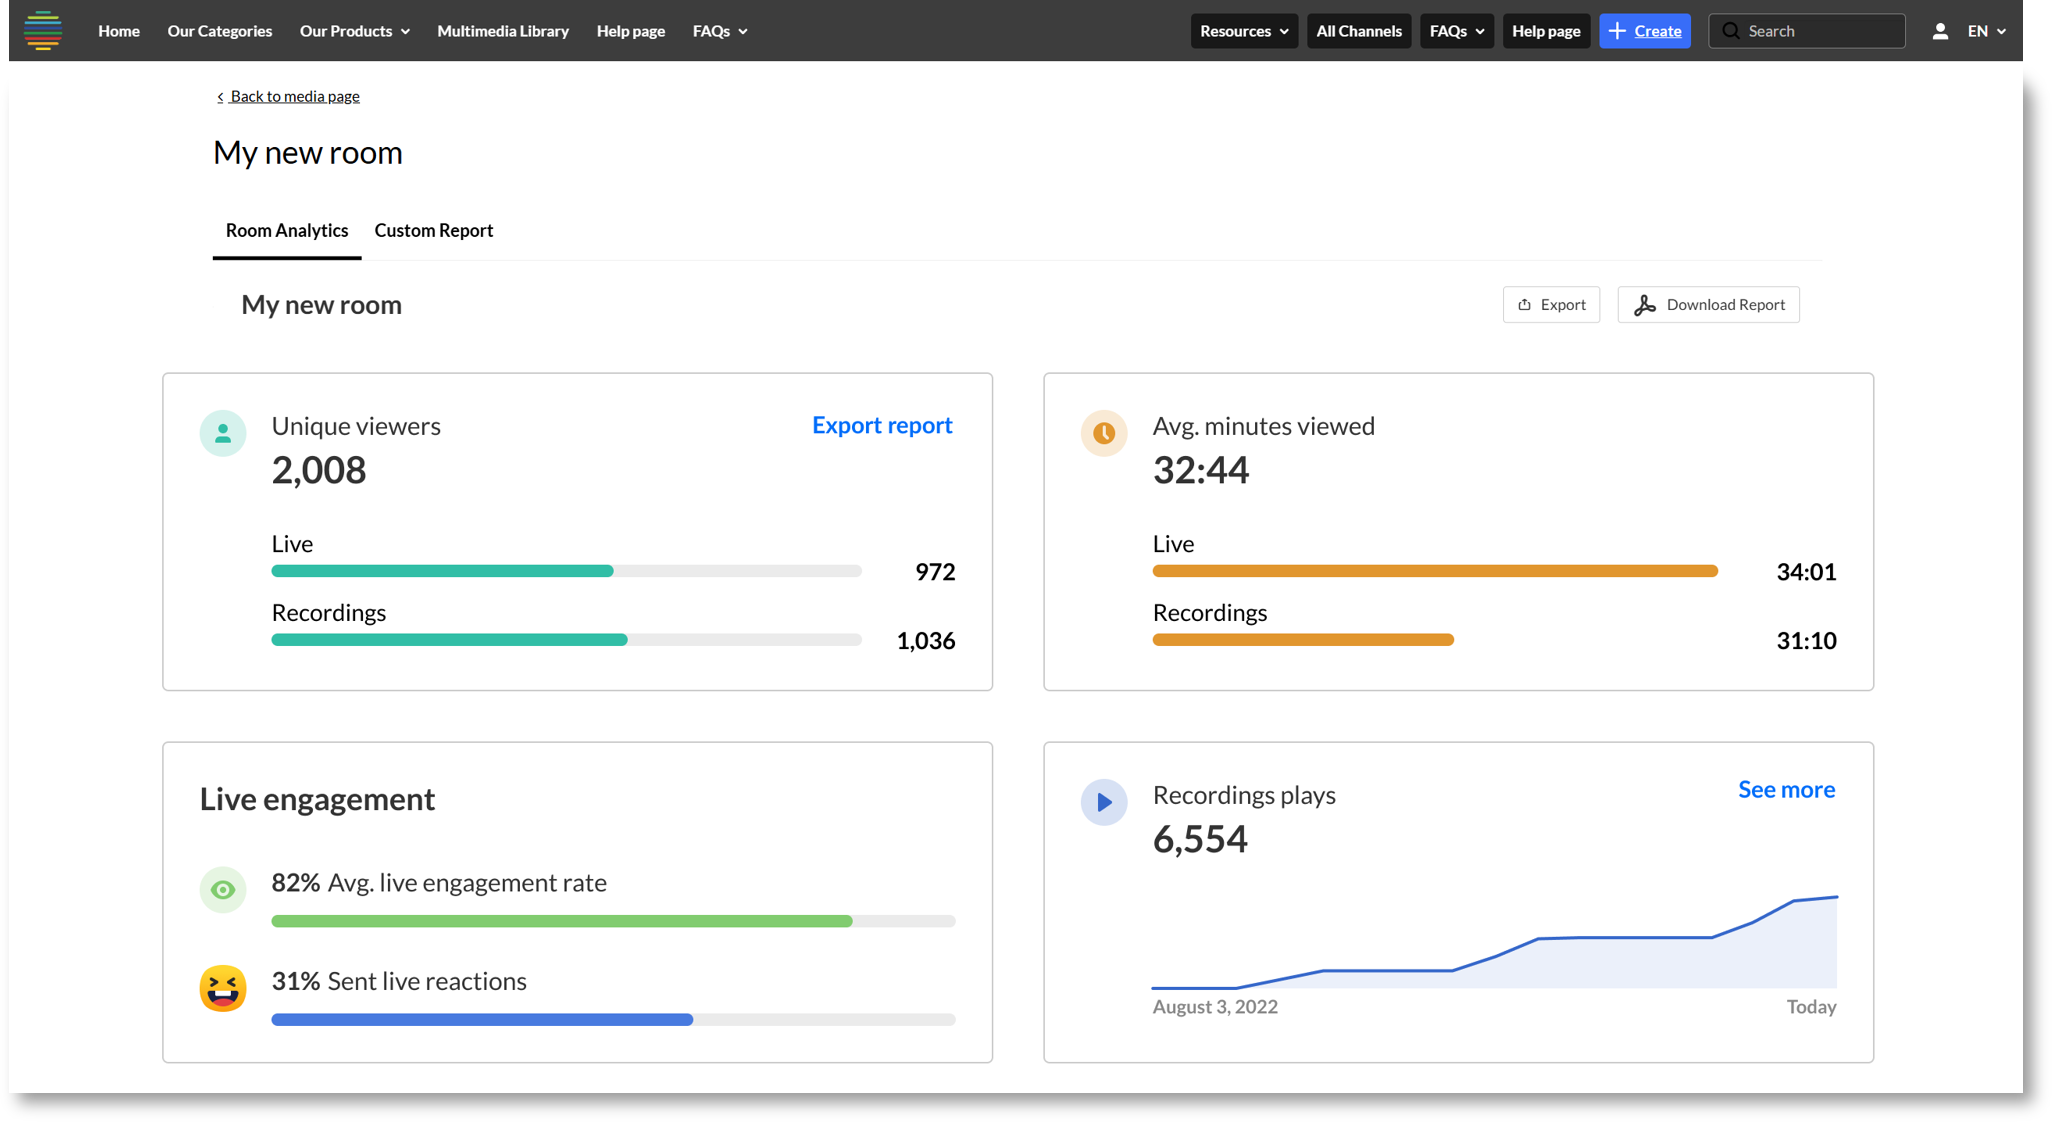2052x1122 pixels.
Task: Click the Sent live reactions progress bar
Action: (612, 1019)
